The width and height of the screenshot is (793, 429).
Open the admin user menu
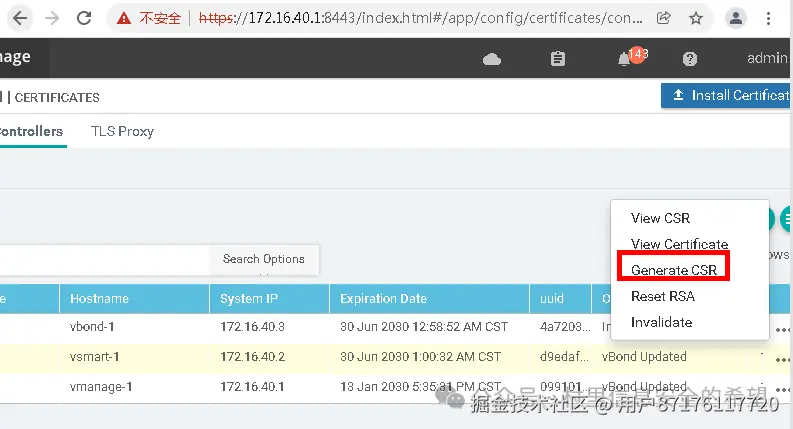pos(767,58)
